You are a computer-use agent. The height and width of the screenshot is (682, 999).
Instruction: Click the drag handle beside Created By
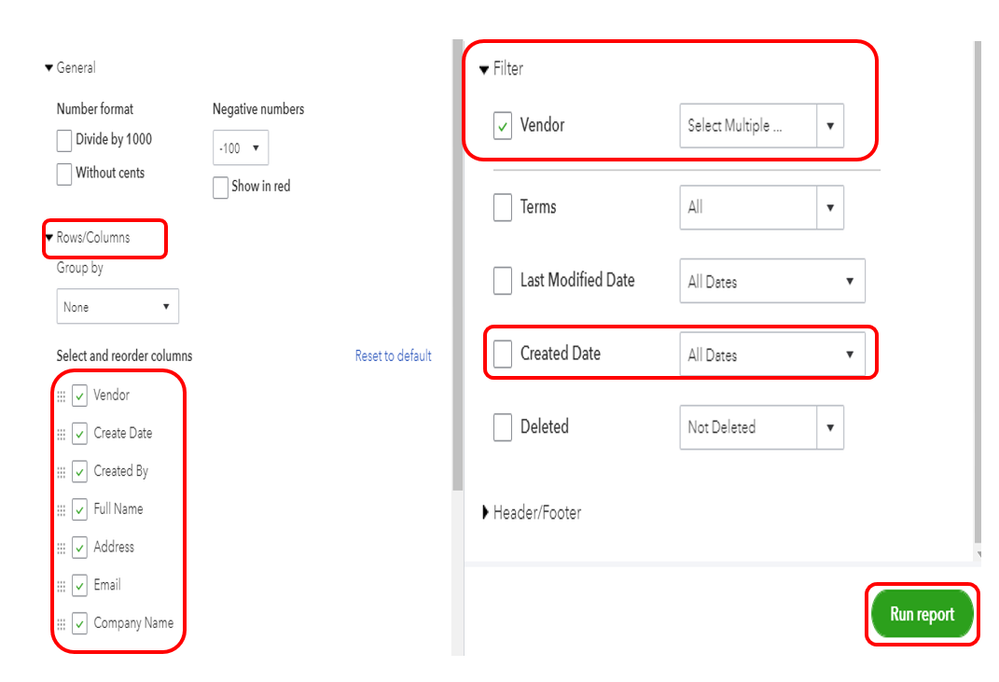pyautogui.click(x=61, y=472)
